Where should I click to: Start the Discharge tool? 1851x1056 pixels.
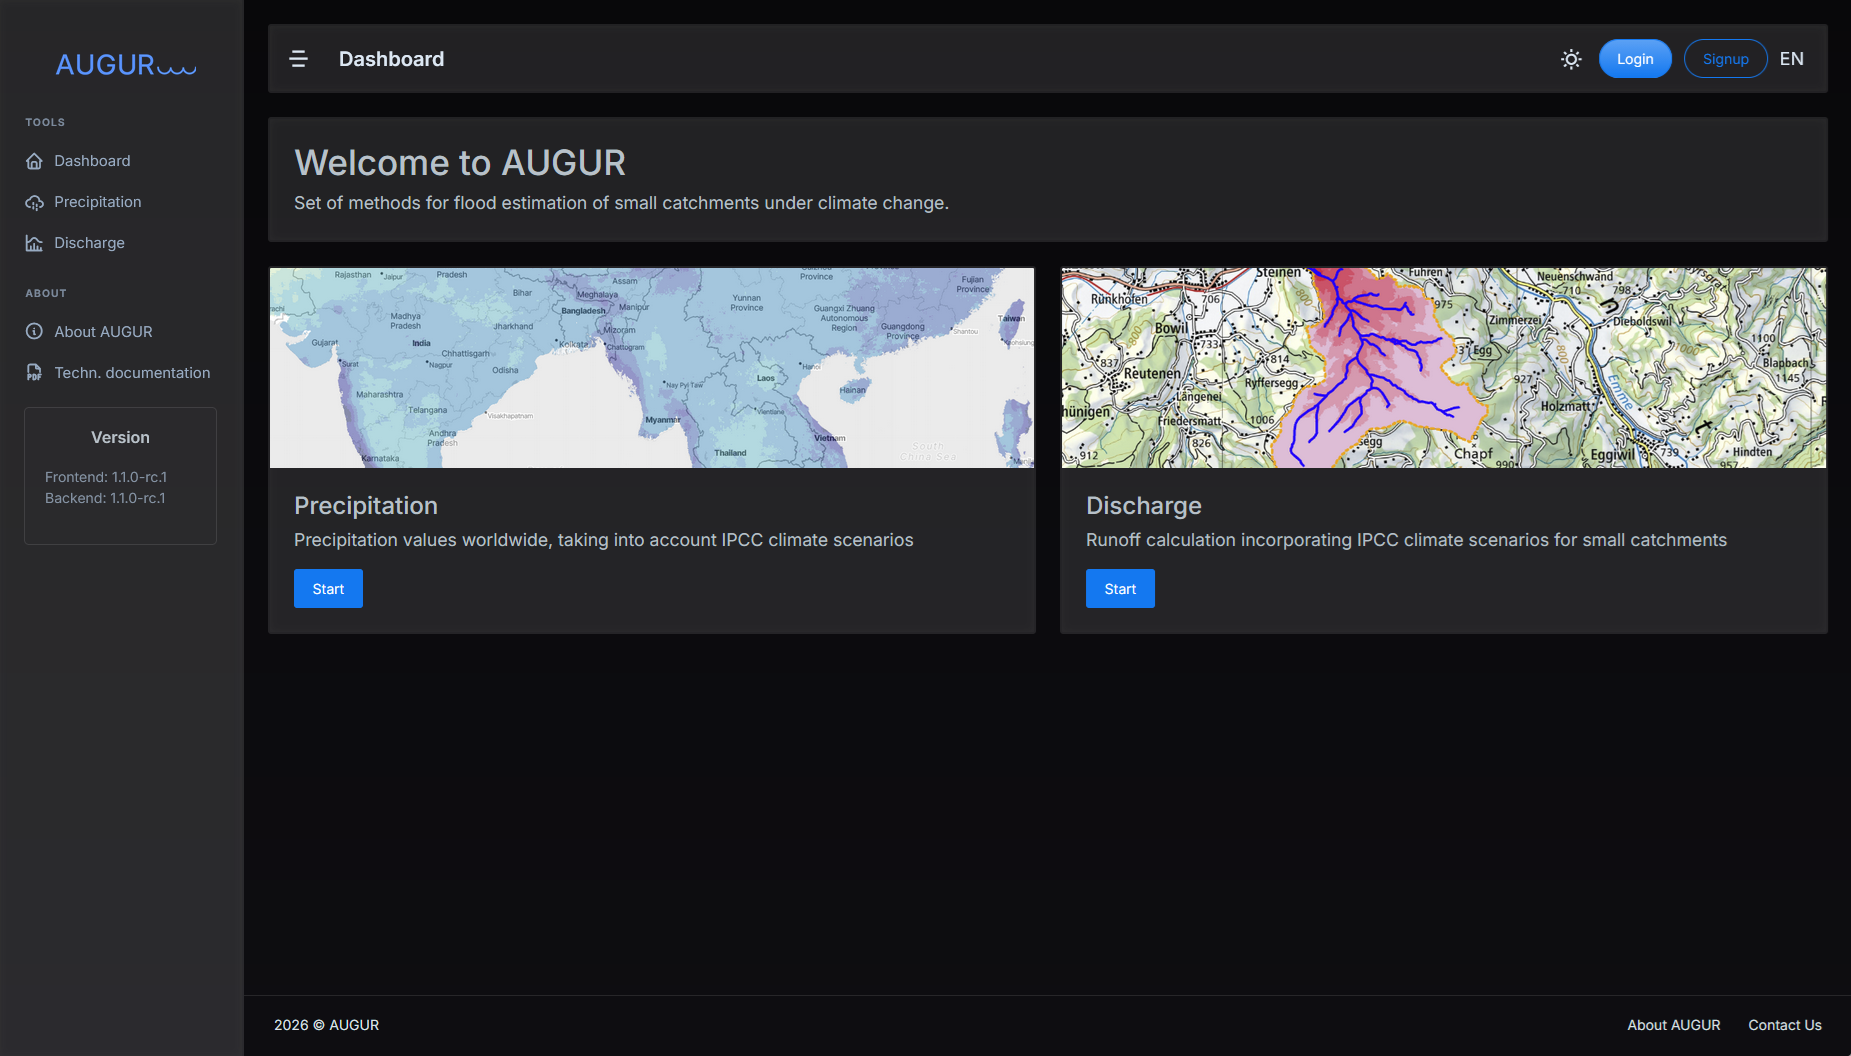point(1120,589)
